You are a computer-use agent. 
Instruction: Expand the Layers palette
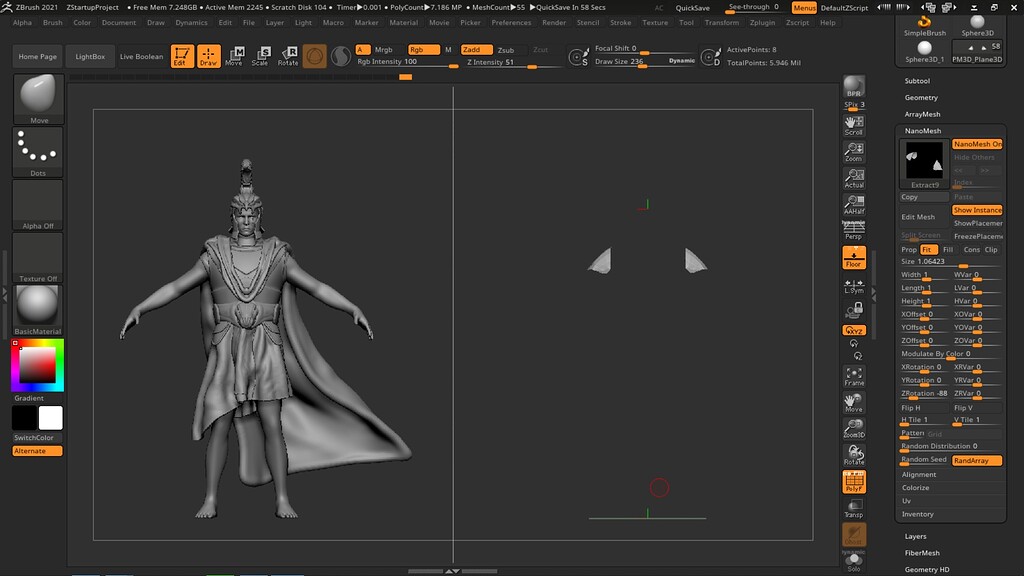tap(915, 536)
